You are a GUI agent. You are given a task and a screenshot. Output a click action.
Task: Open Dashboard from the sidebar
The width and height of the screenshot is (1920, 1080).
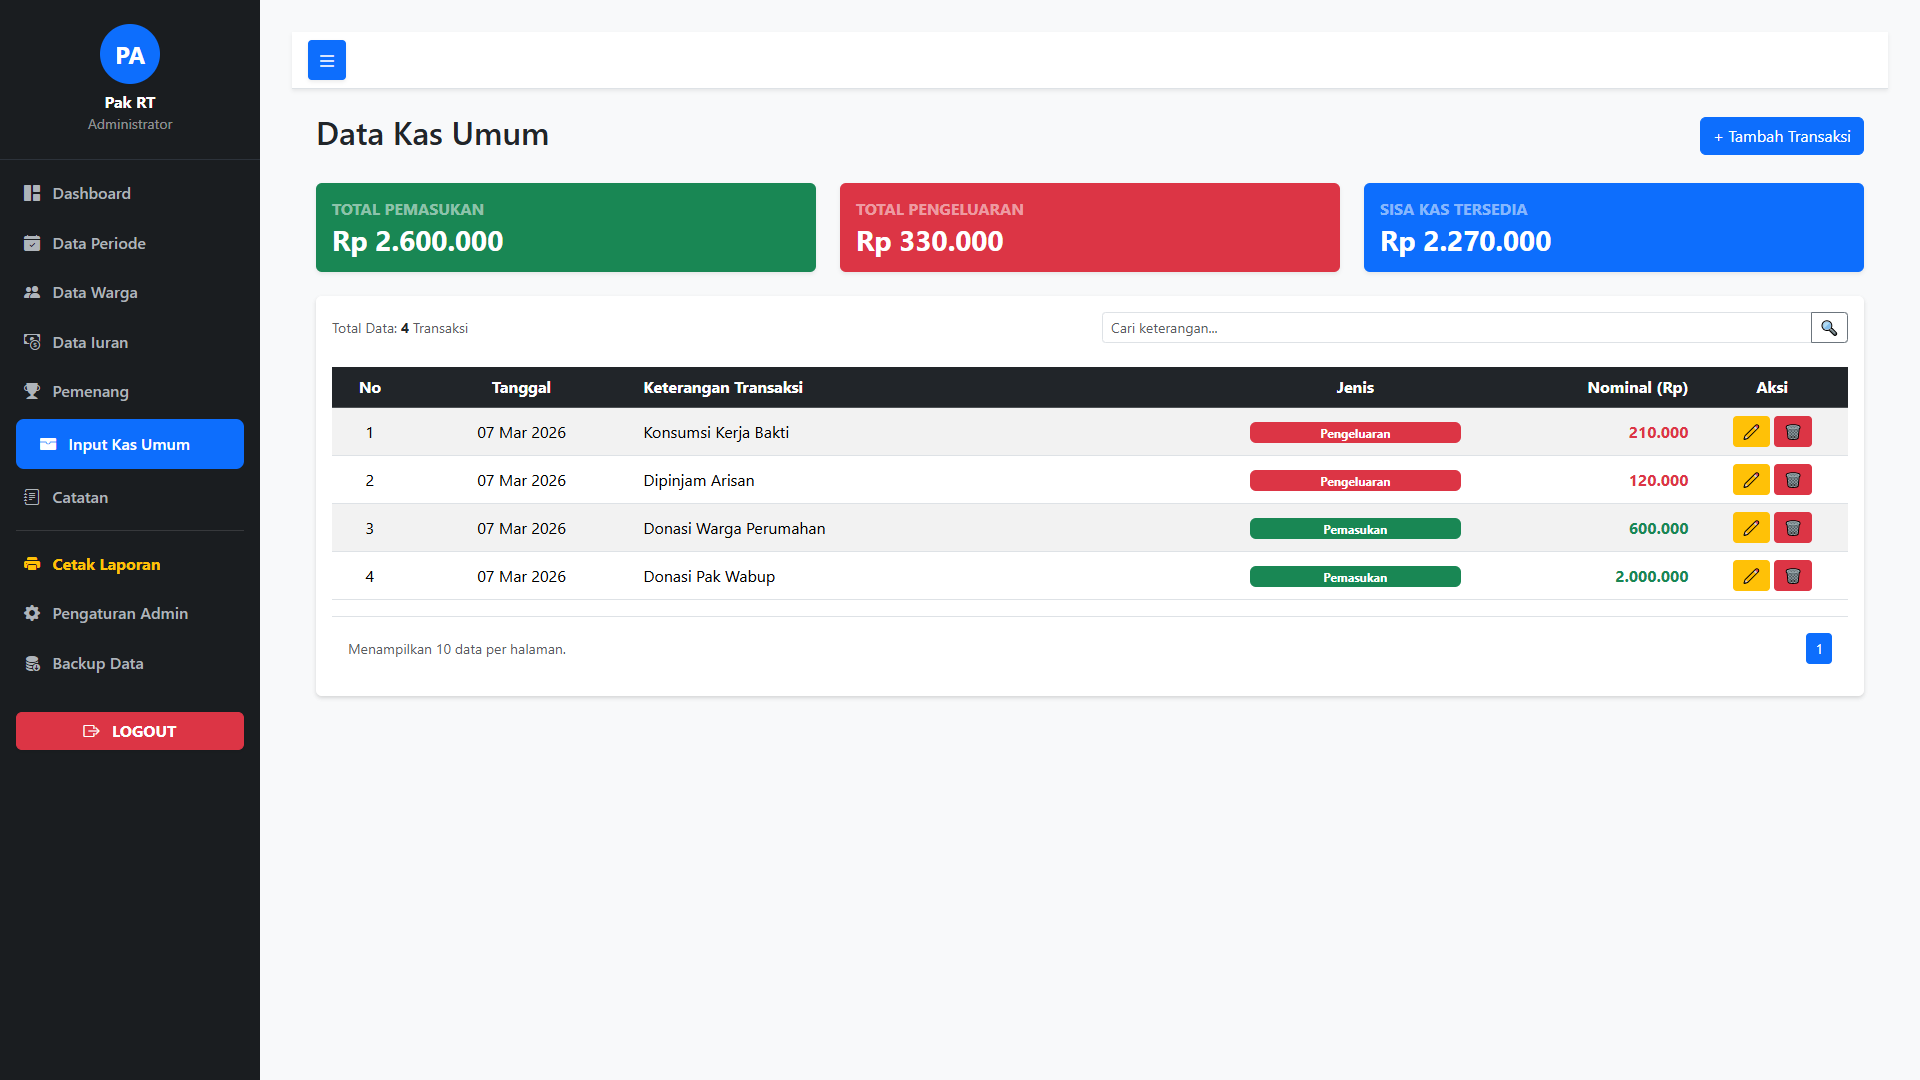click(91, 194)
